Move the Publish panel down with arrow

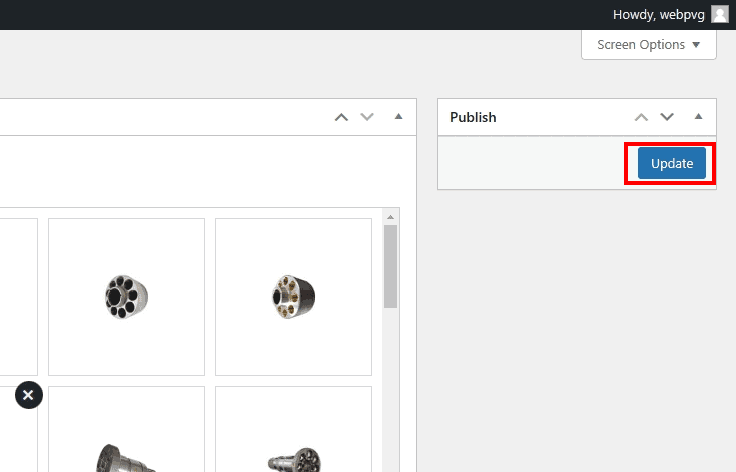(x=667, y=117)
